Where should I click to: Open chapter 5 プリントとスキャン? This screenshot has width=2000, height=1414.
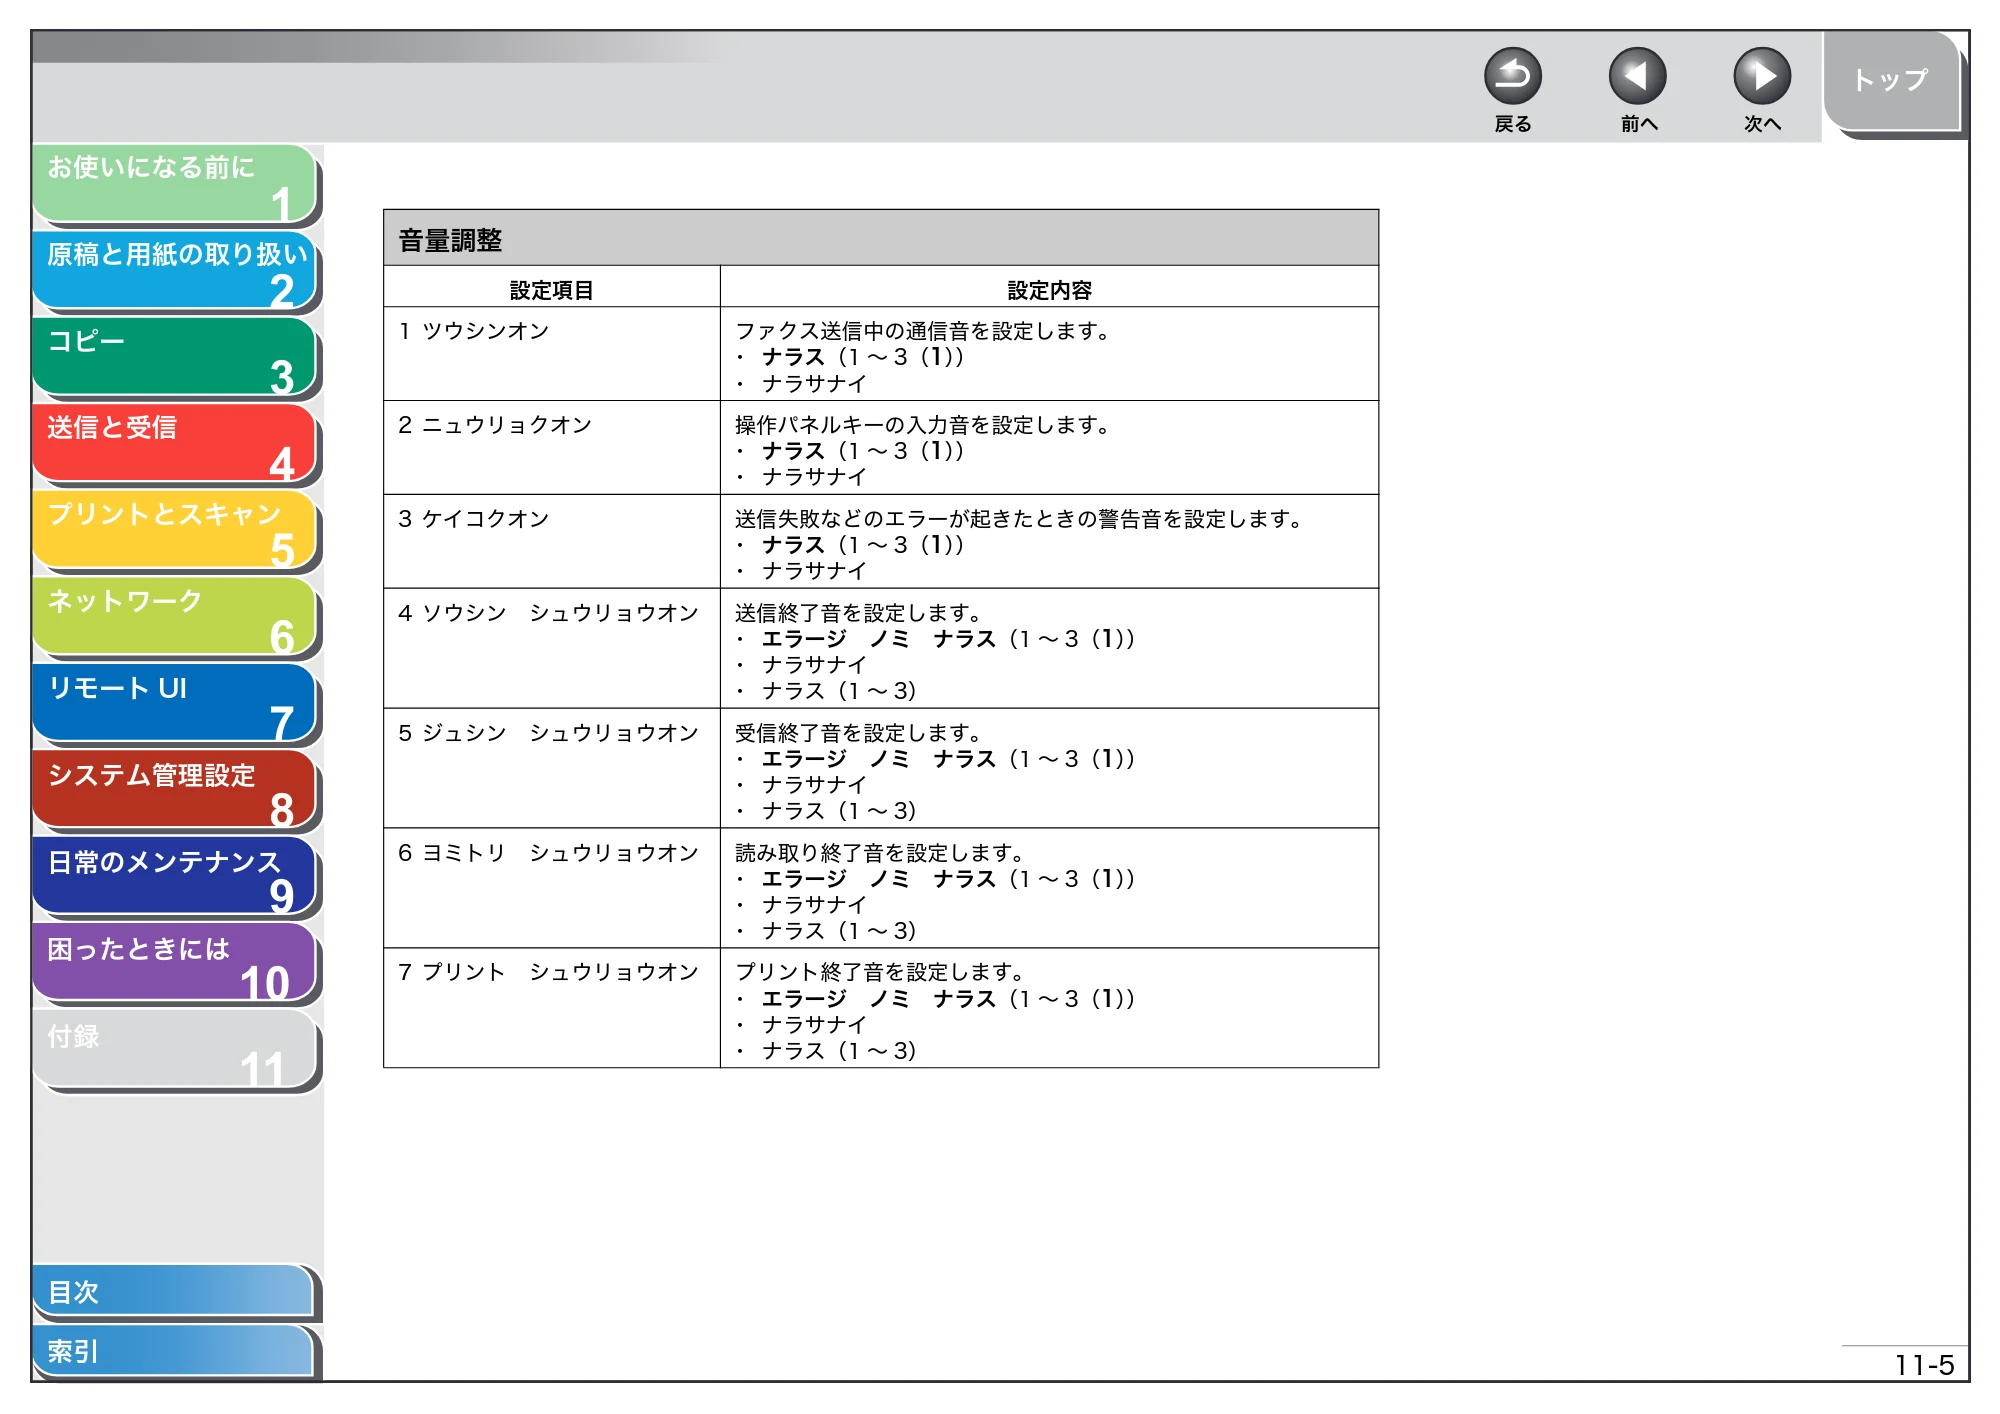pos(175,530)
